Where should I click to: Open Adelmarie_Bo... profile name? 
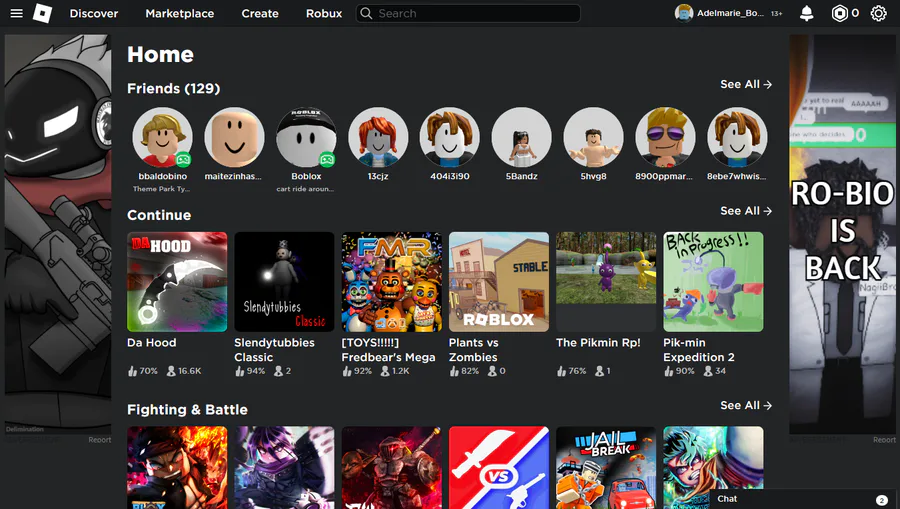[x=730, y=13]
